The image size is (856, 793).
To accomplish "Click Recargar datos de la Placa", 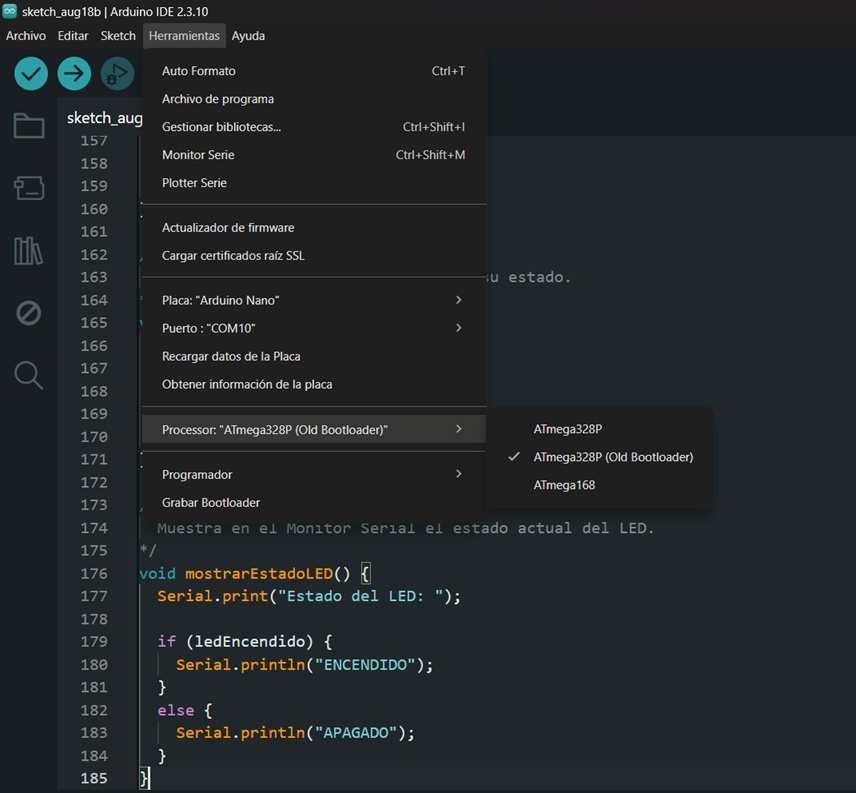I will 314,356.
